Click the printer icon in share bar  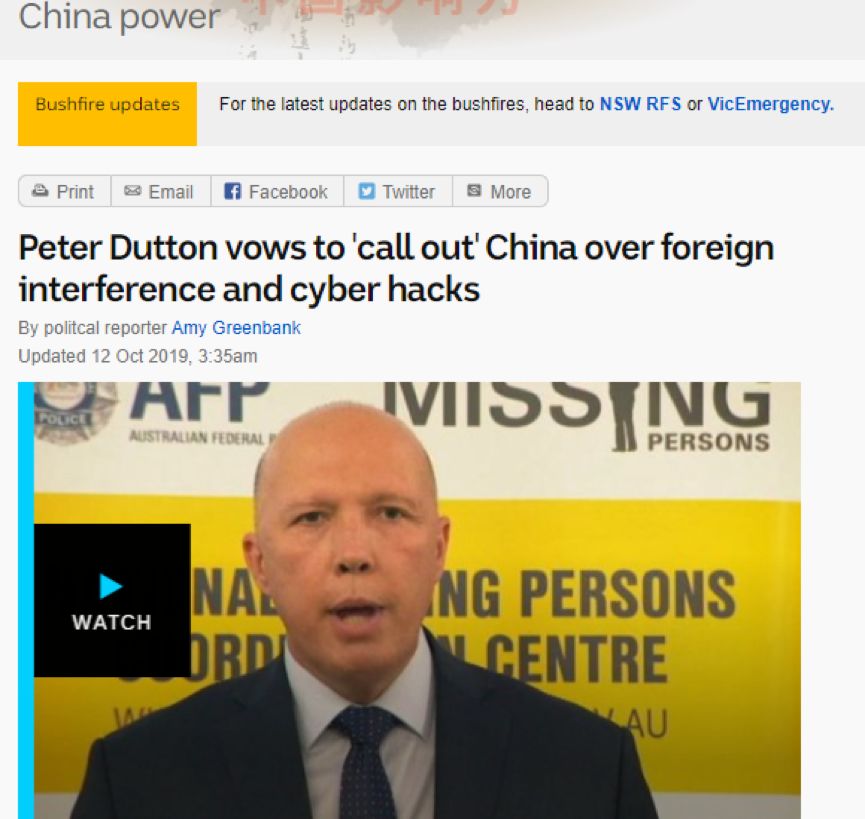tap(40, 191)
